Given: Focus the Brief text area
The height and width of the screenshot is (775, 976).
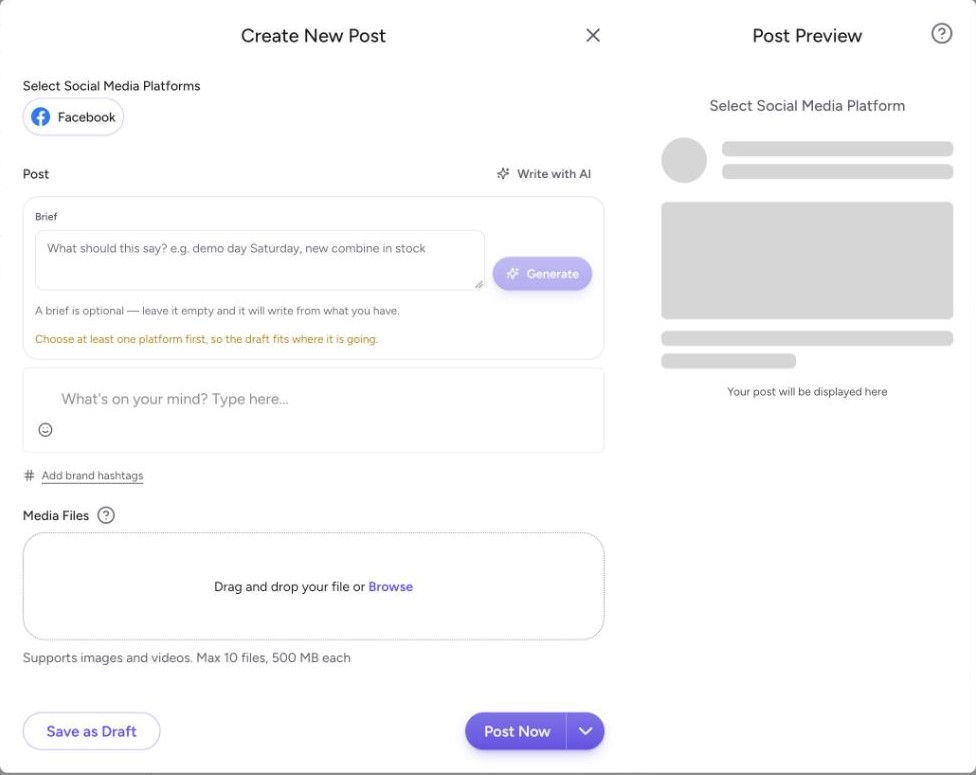Looking at the screenshot, I should click(x=260, y=260).
